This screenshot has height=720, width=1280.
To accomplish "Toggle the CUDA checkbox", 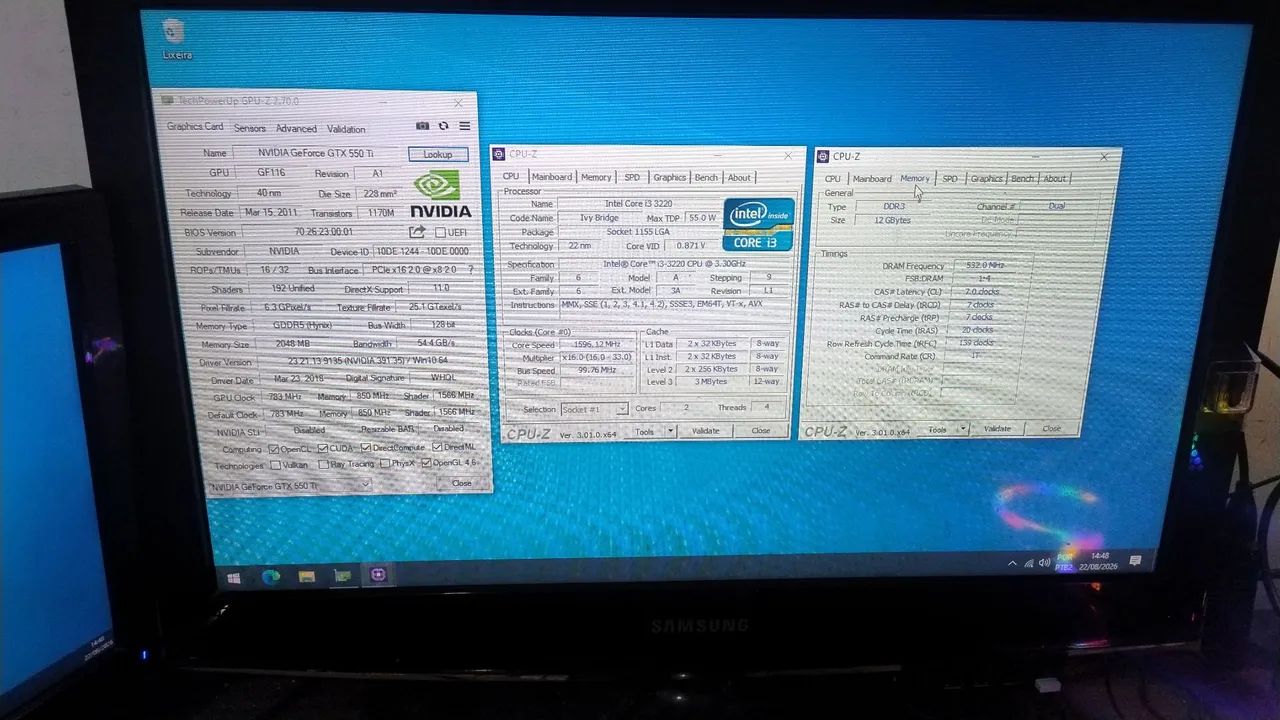I will coord(323,448).
